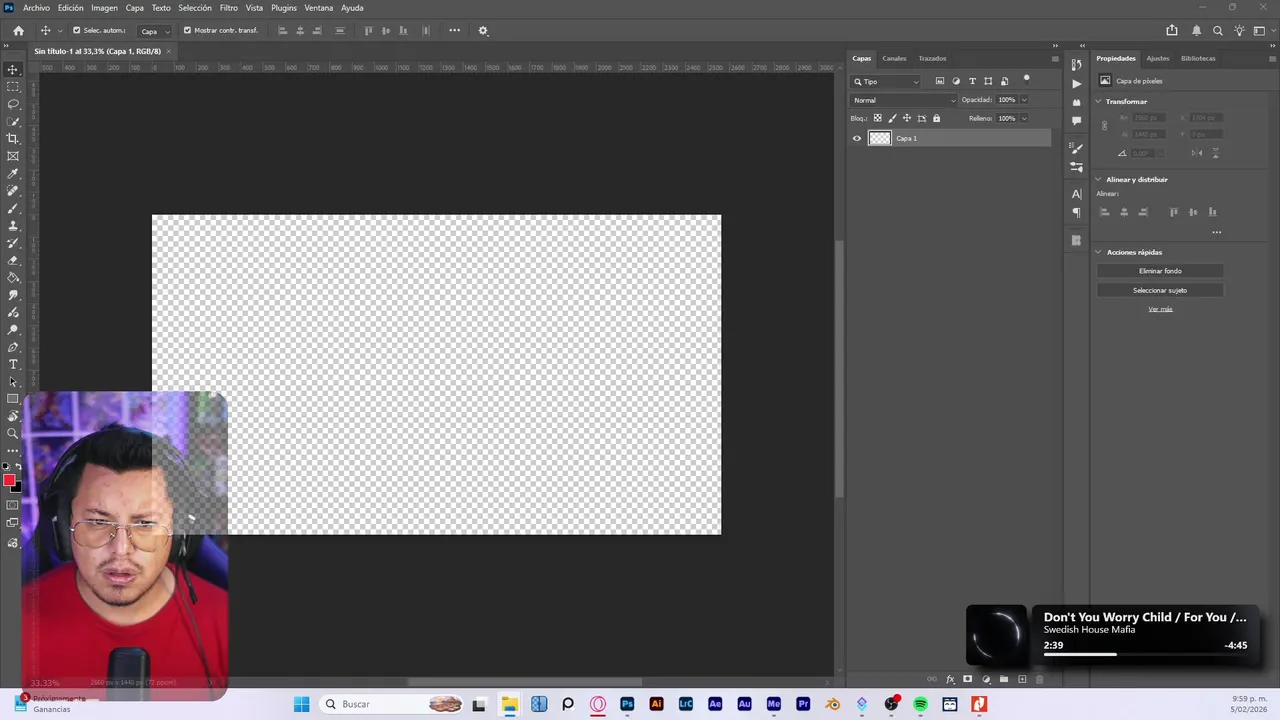
Task: Collapse the Acciones rápidas section
Action: (x=1098, y=252)
